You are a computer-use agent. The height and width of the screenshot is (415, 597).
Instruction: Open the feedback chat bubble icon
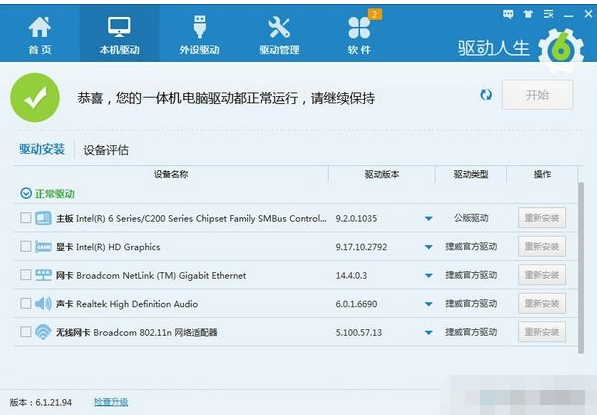[x=508, y=14]
